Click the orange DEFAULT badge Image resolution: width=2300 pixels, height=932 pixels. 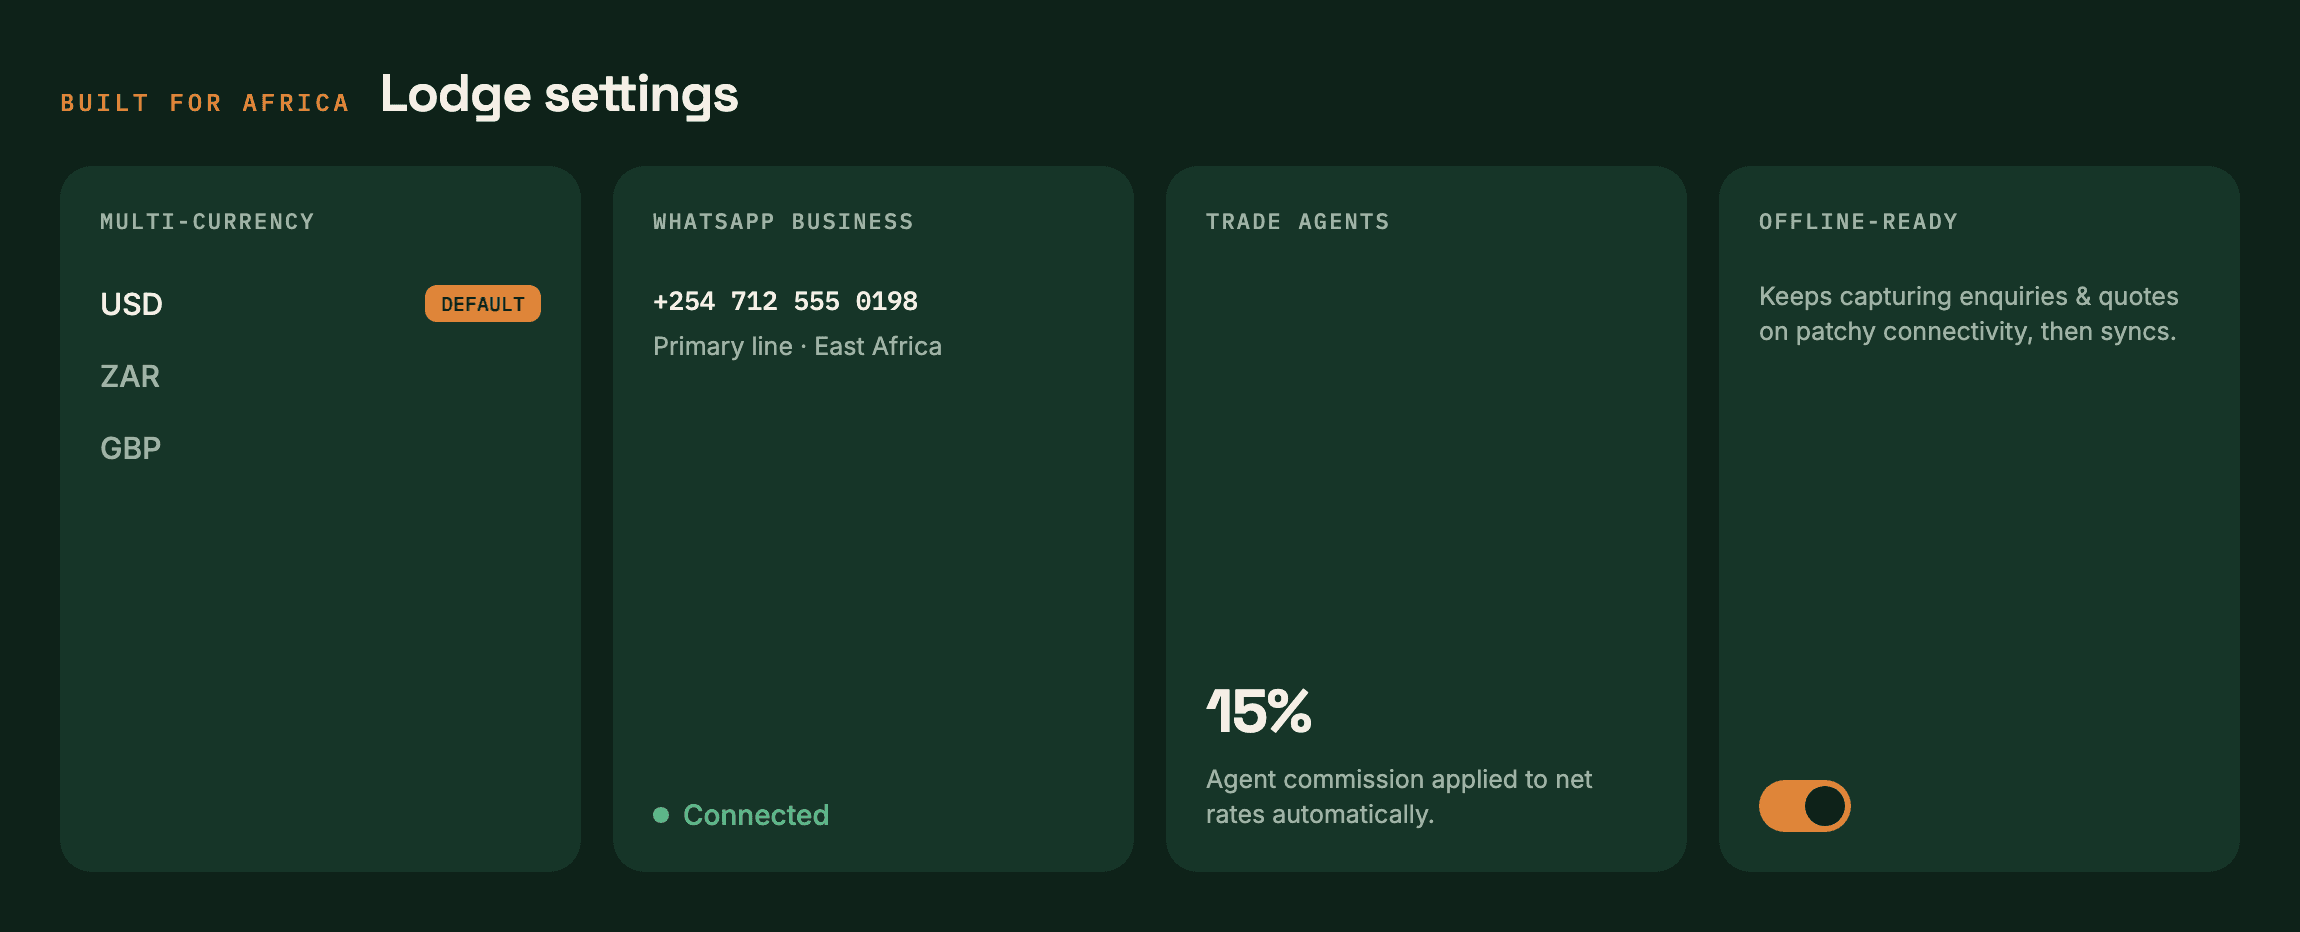tap(482, 304)
